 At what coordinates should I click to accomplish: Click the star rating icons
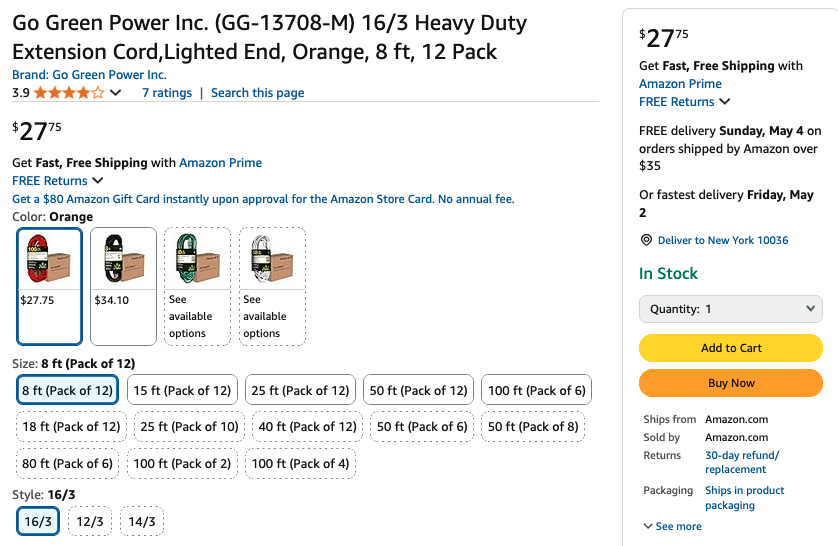pos(69,93)
